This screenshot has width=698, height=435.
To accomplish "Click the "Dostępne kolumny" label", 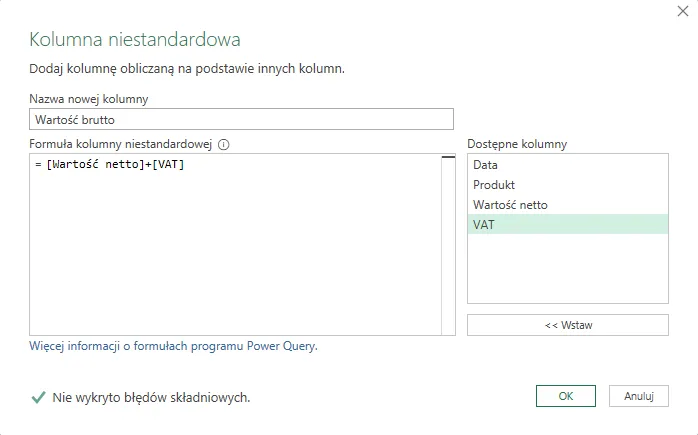I will pyautogui.click(x=517, y=144).
